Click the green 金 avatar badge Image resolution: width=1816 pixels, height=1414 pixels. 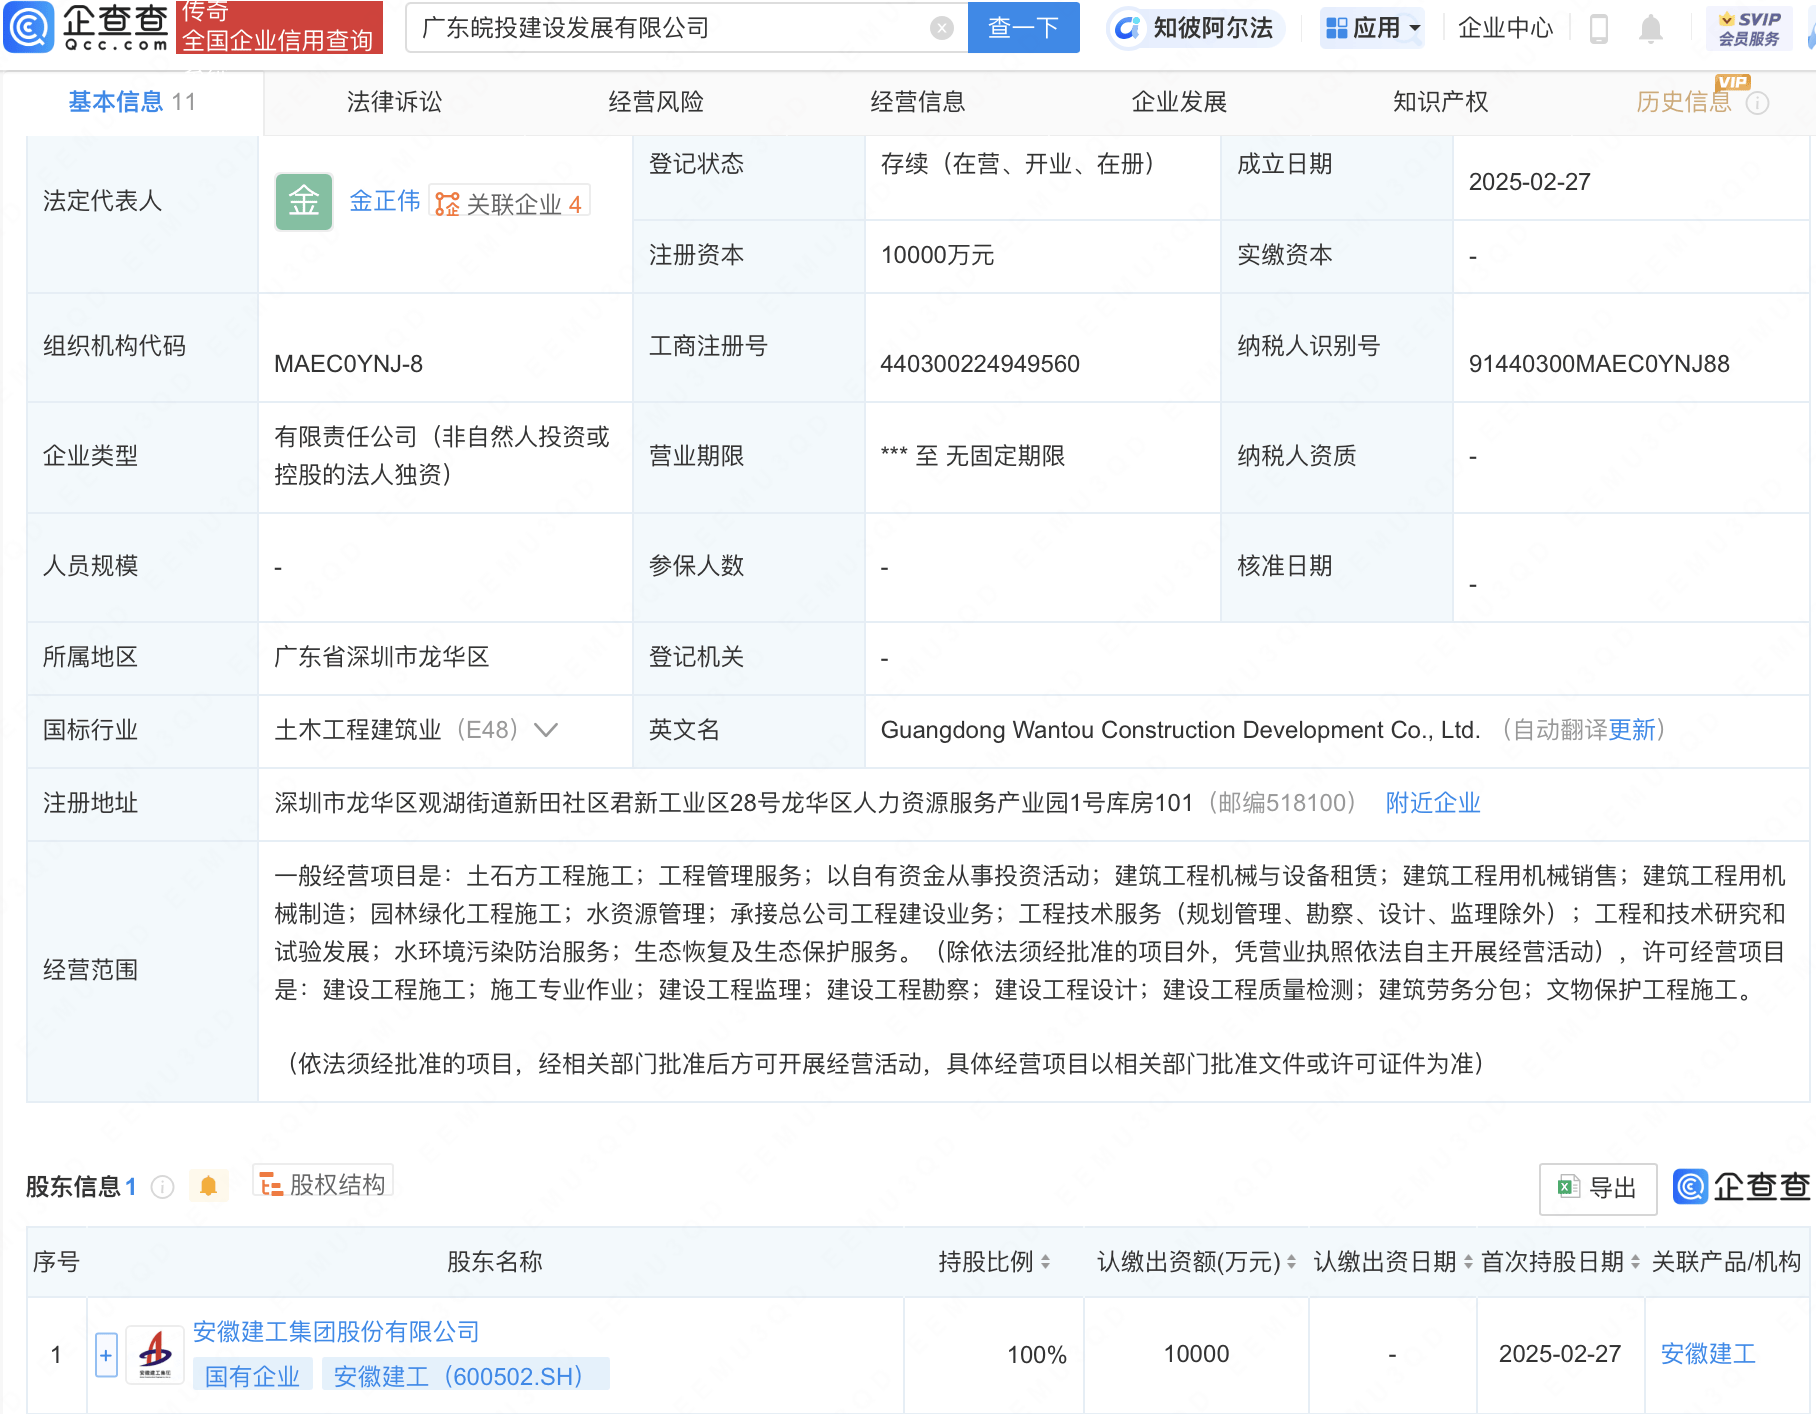[x=304, y=202]
